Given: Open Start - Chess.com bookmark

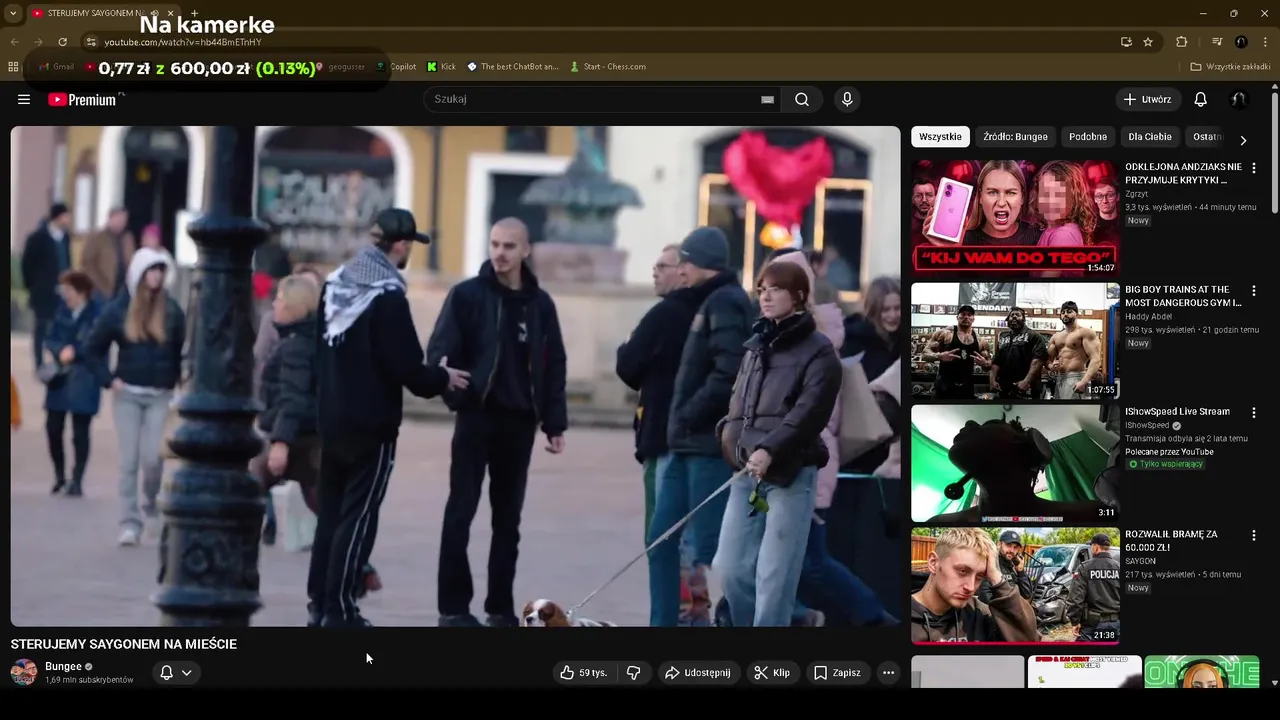Looking at the screenshot, I should click(x=607, y=67).
